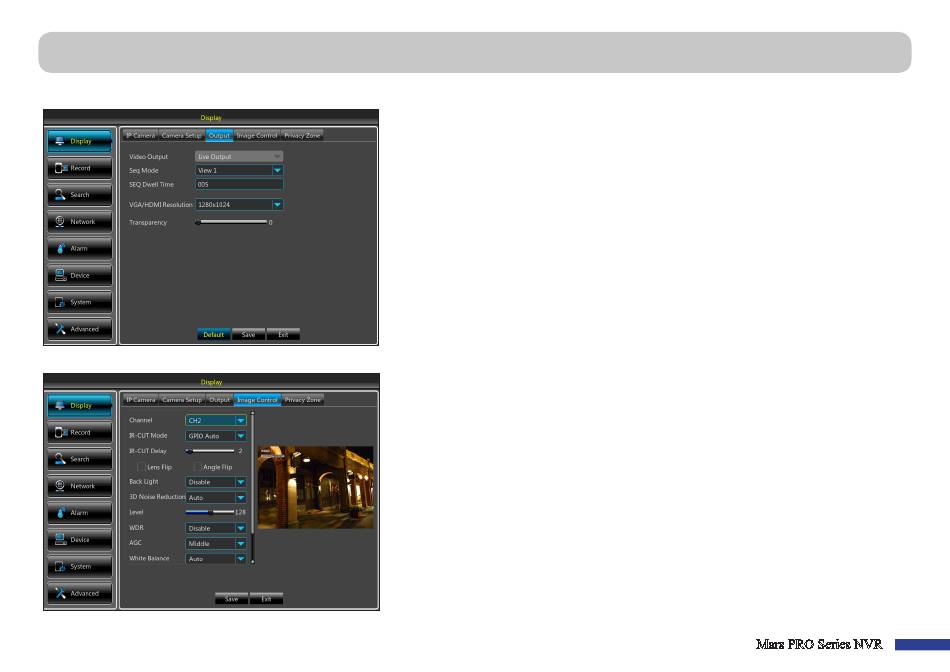Viewport: 950px width, 672px height.
Task: Switch to Privacy Zone tab in upper window
Action: [303, 135]
